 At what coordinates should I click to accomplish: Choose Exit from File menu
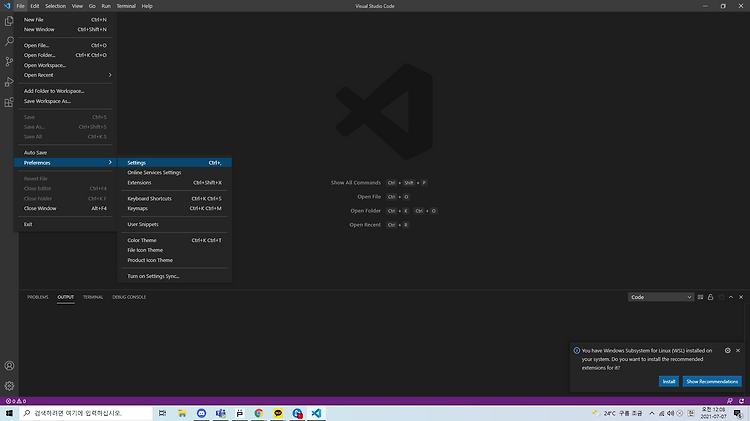point(65,224)
